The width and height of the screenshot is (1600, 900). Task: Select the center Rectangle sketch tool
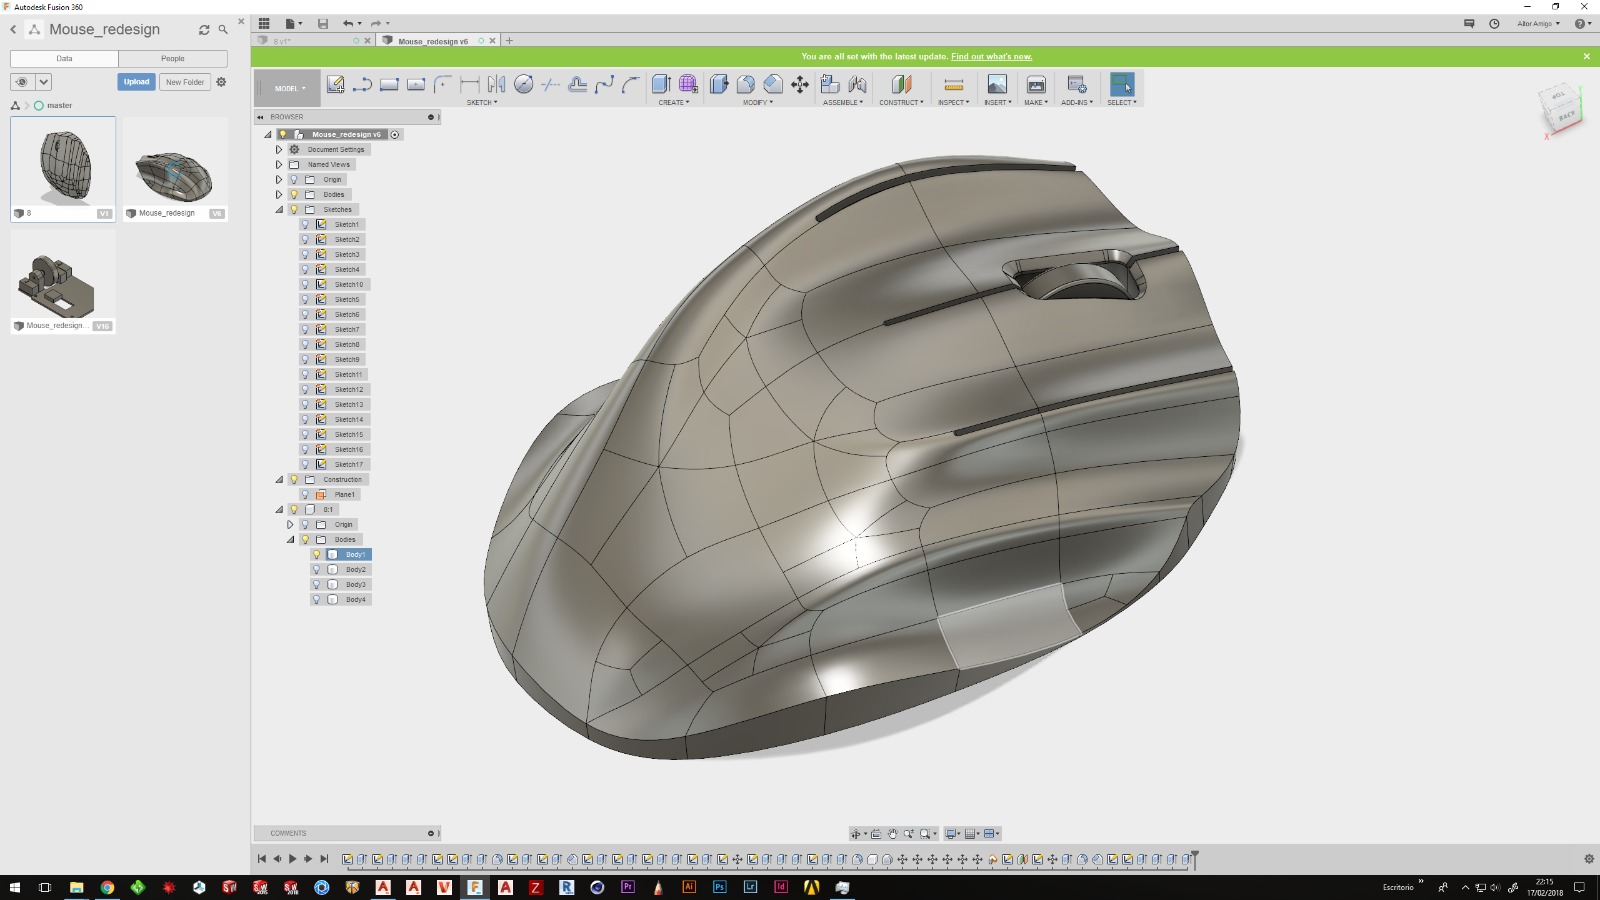416,85
